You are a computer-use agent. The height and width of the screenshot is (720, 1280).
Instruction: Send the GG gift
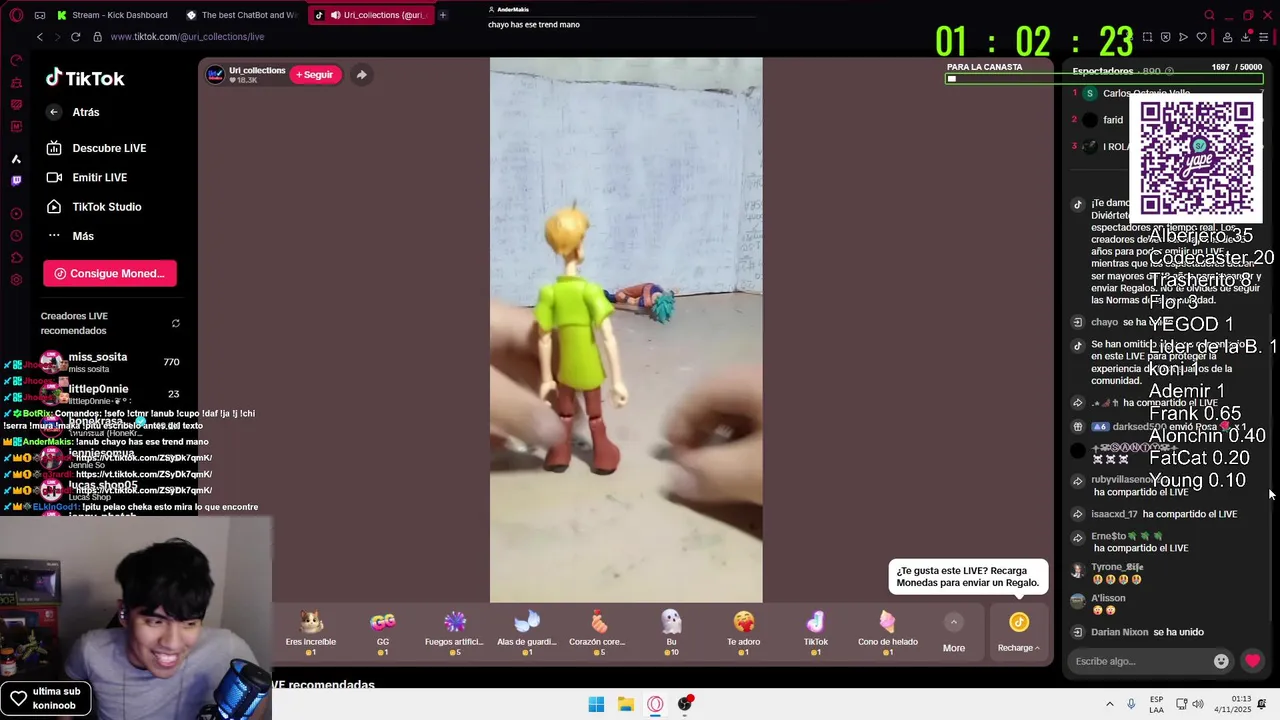(x=383, y=633)
